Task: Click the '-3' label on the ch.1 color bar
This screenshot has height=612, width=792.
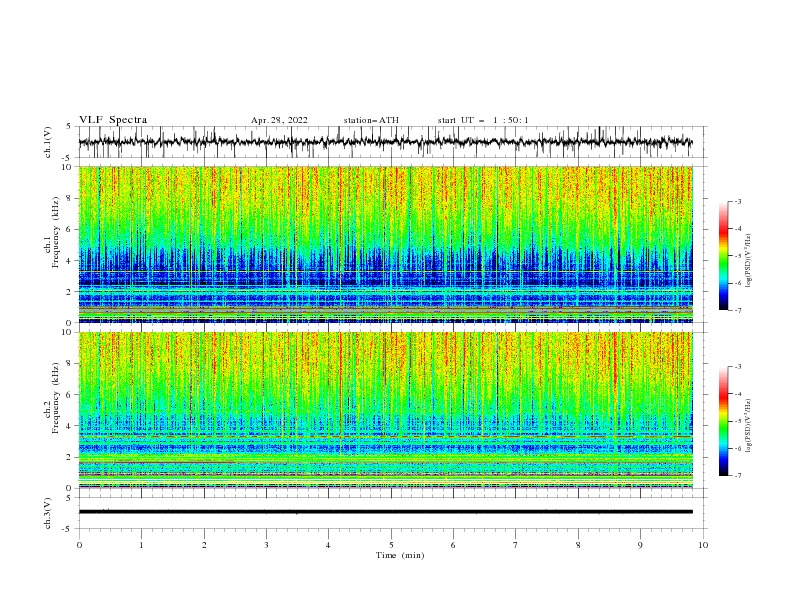Action: pos(737,201)
